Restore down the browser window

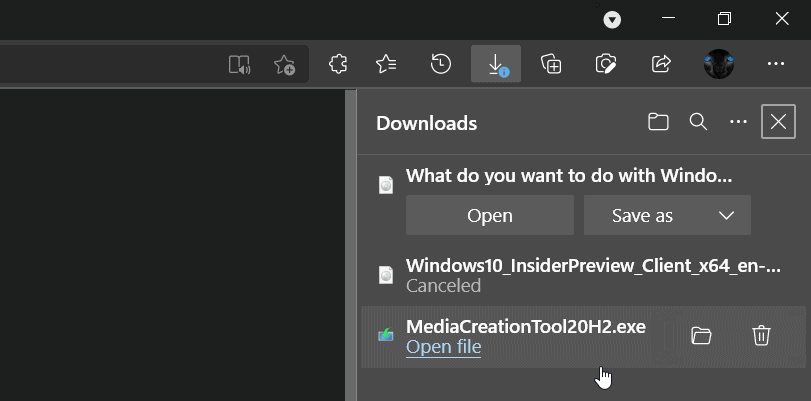coord(725,19)
